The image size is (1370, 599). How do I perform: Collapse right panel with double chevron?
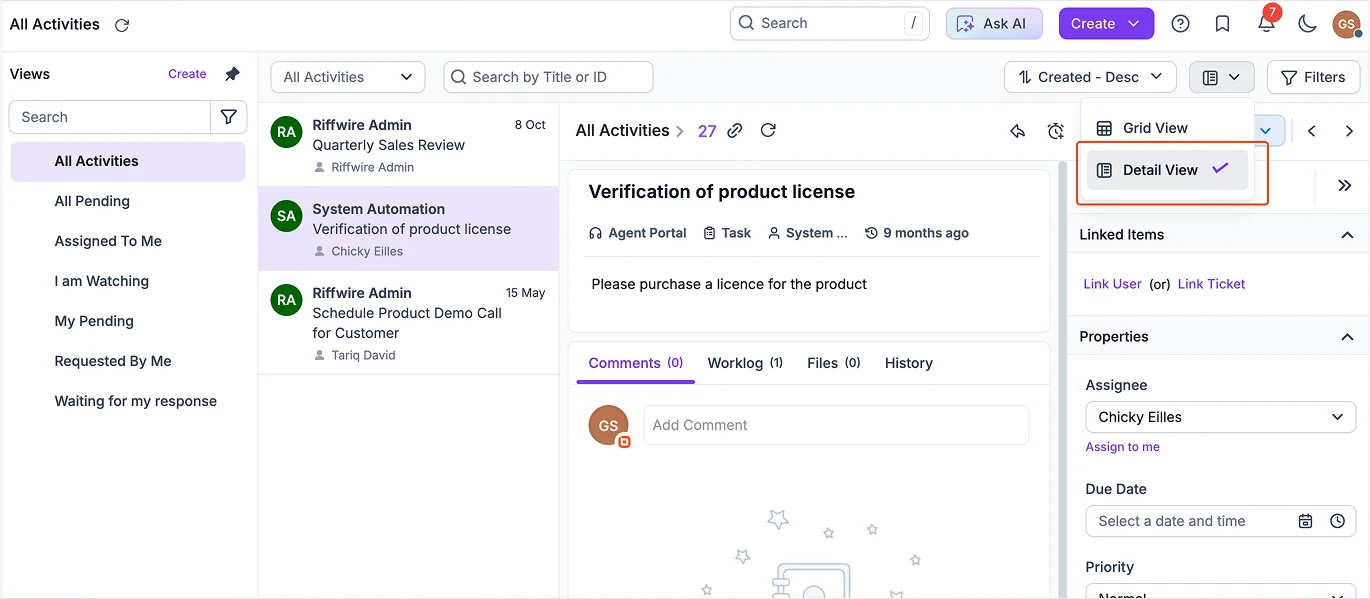click(x=1344, y=185)
